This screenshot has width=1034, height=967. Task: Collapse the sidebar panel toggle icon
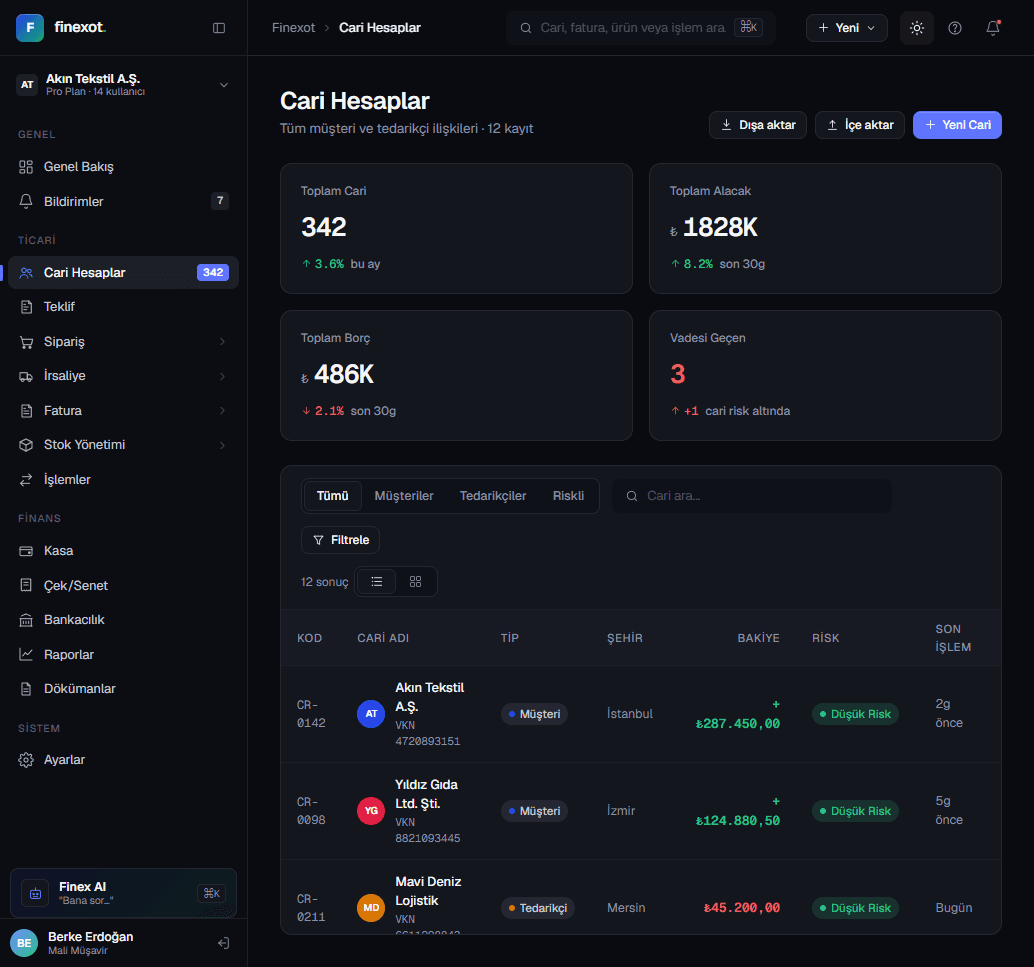[219, 28]
